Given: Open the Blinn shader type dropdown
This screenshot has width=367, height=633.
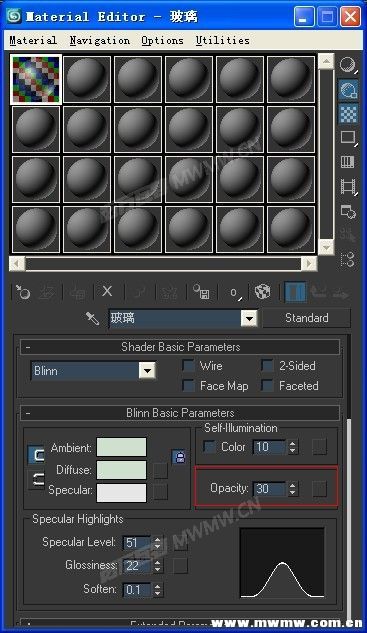Looking at the screenshot, I should tap(147, 371).
